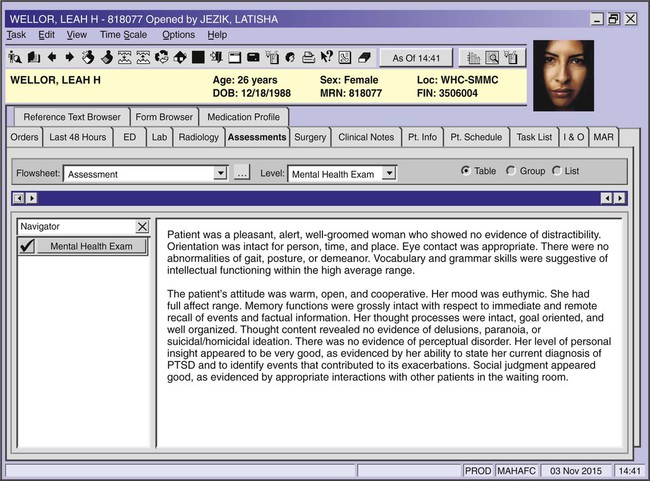
Task: Select the Table view radio button
Action: pyautogui.click(x=466, y=171)
